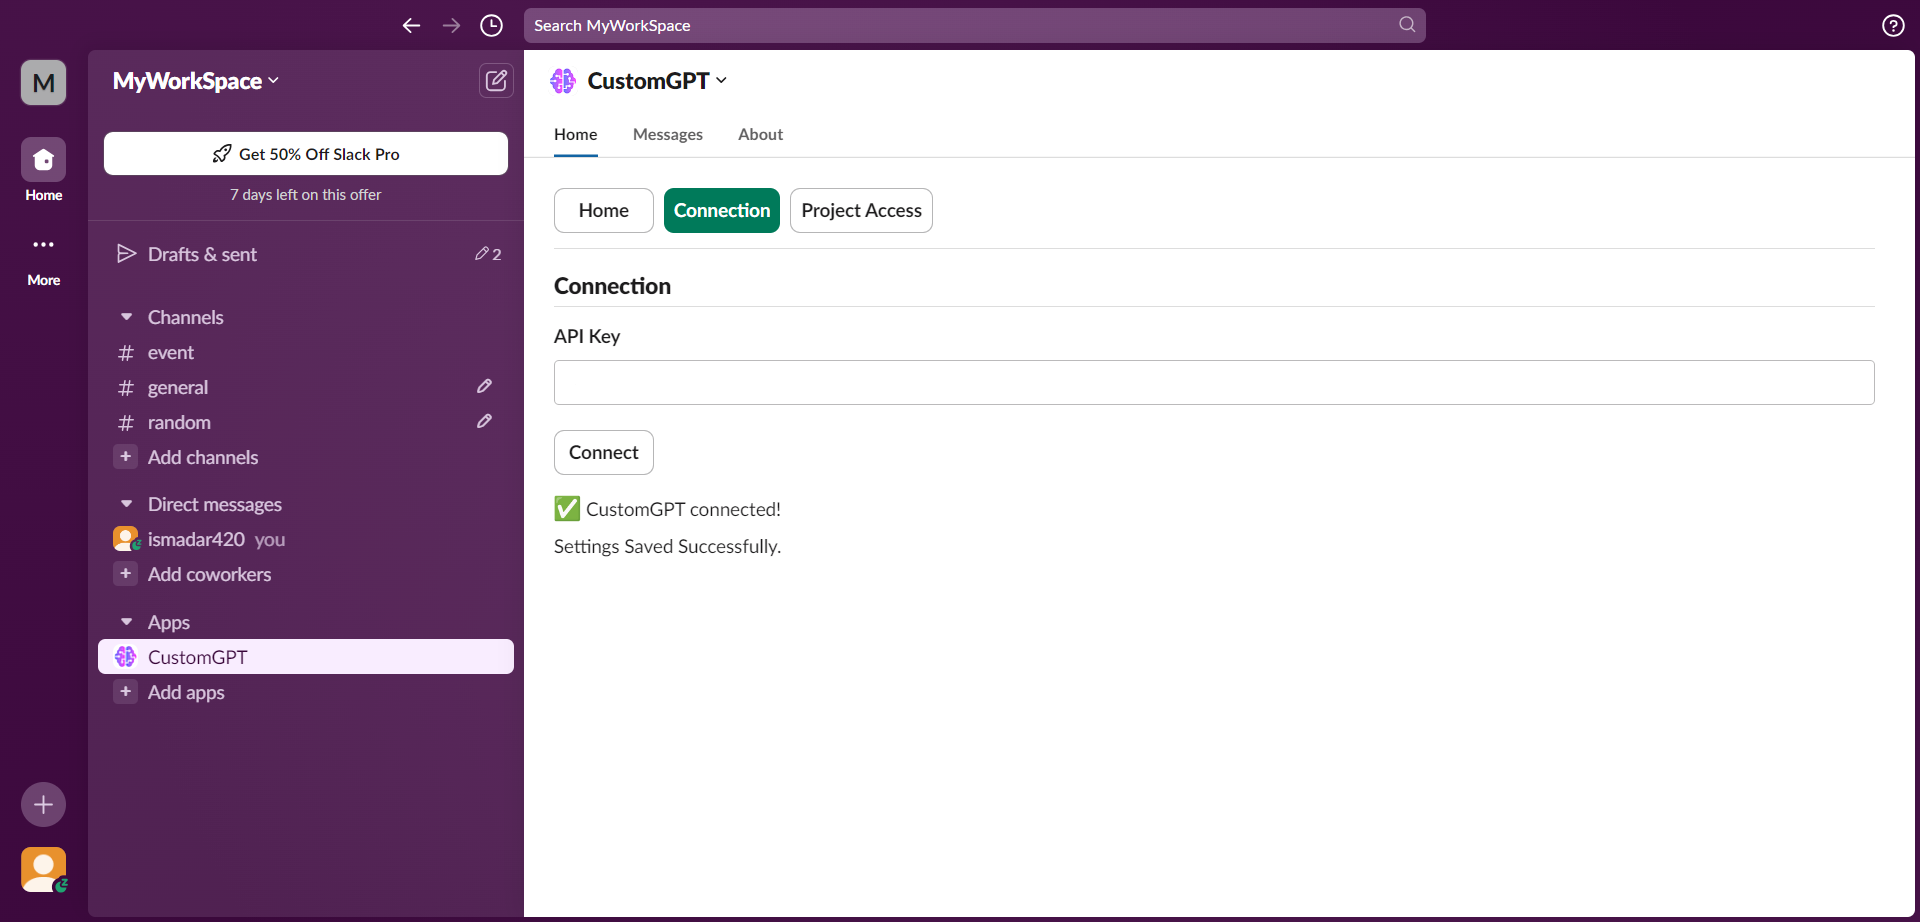This screenshot has height=922, width=1920.
Task: Click the plus icon beside Add coworkers
Action: click(x=125, y=574)
